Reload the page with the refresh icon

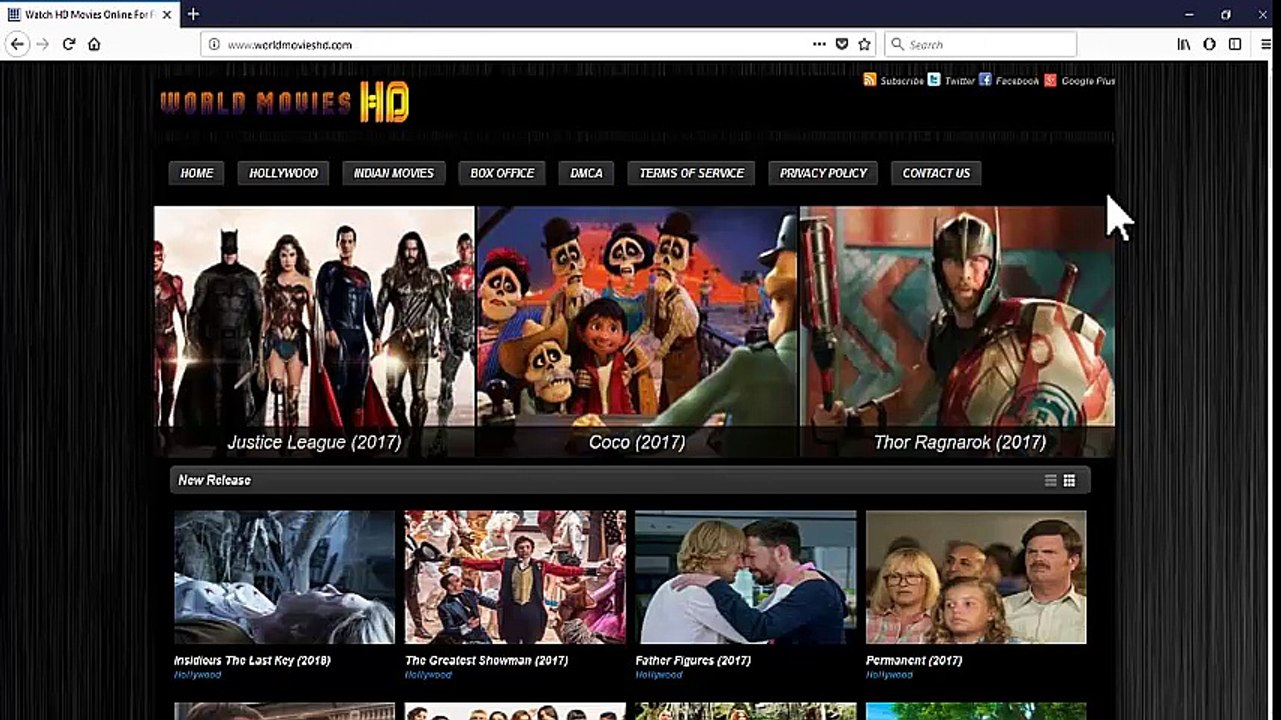click(x=69, y=44)
